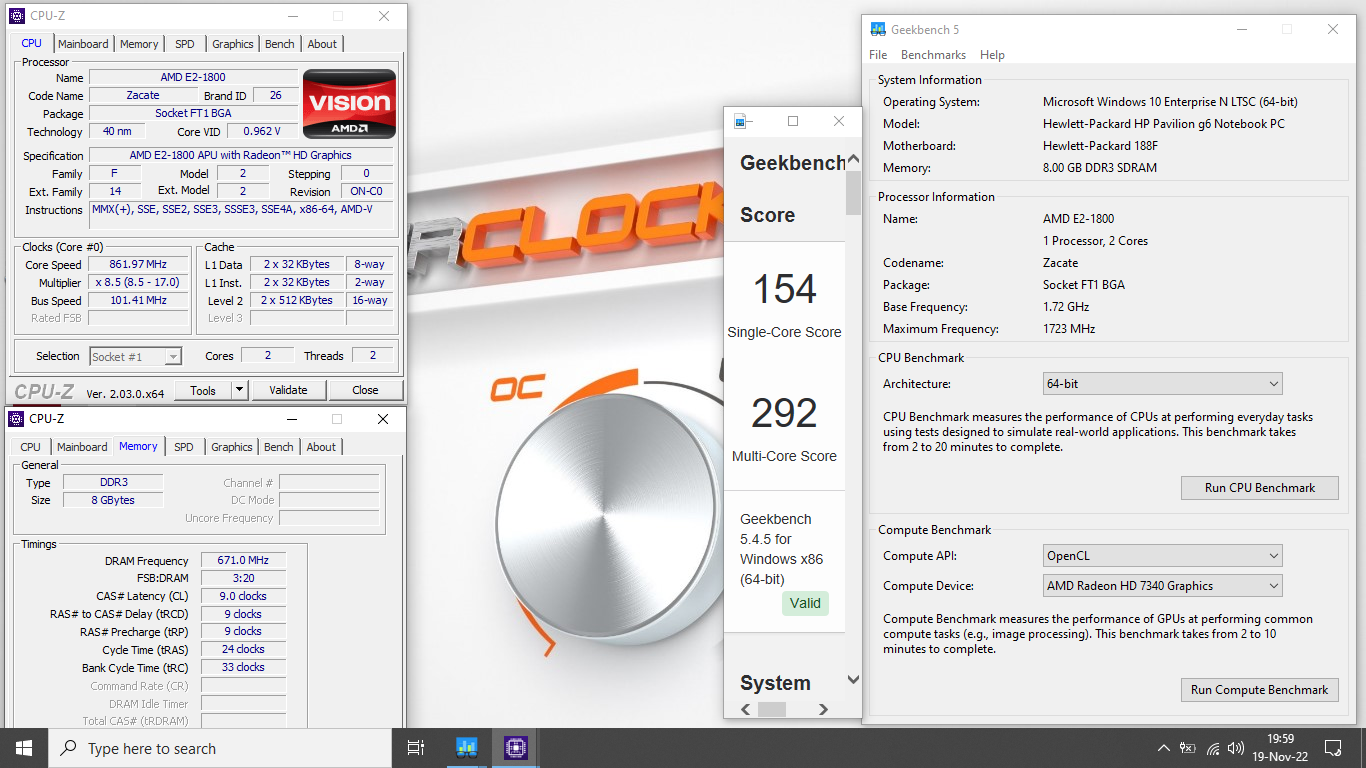Select Bench tab in lower CPU-Z window
This screenshot has width=1366, height=768.
(279, 447)
